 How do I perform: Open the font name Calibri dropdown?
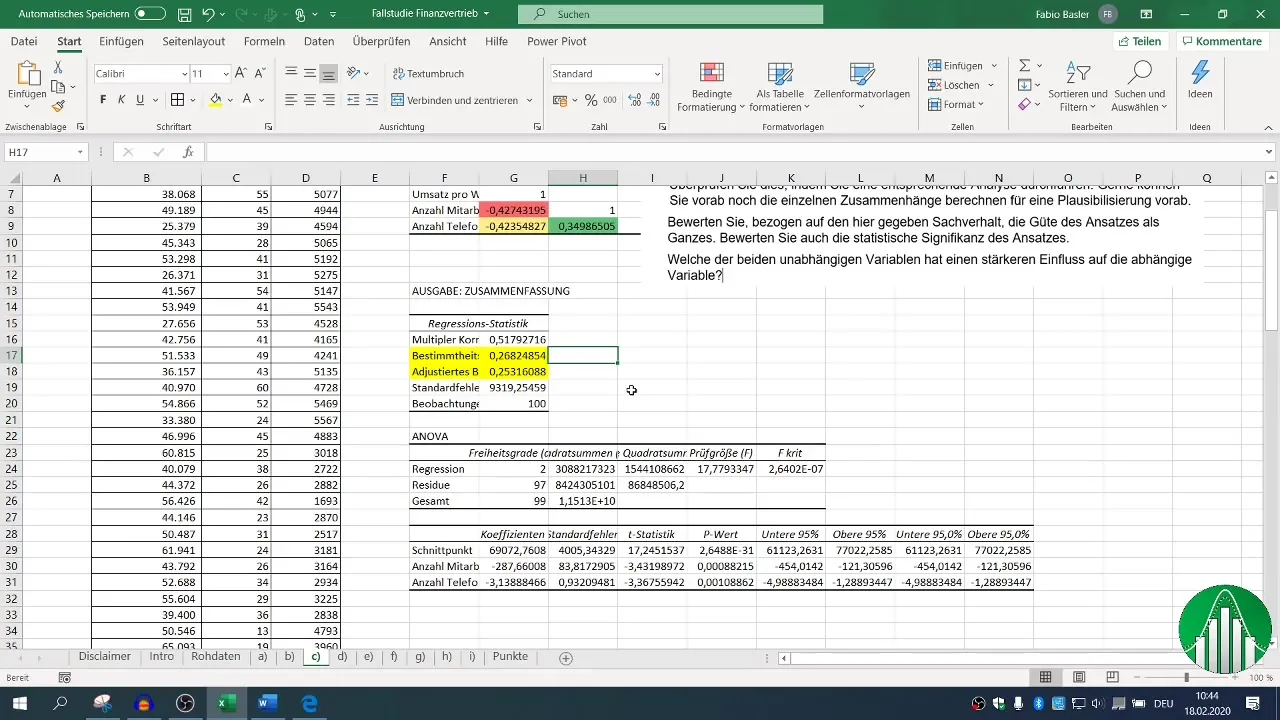click(x=185, y=74)
